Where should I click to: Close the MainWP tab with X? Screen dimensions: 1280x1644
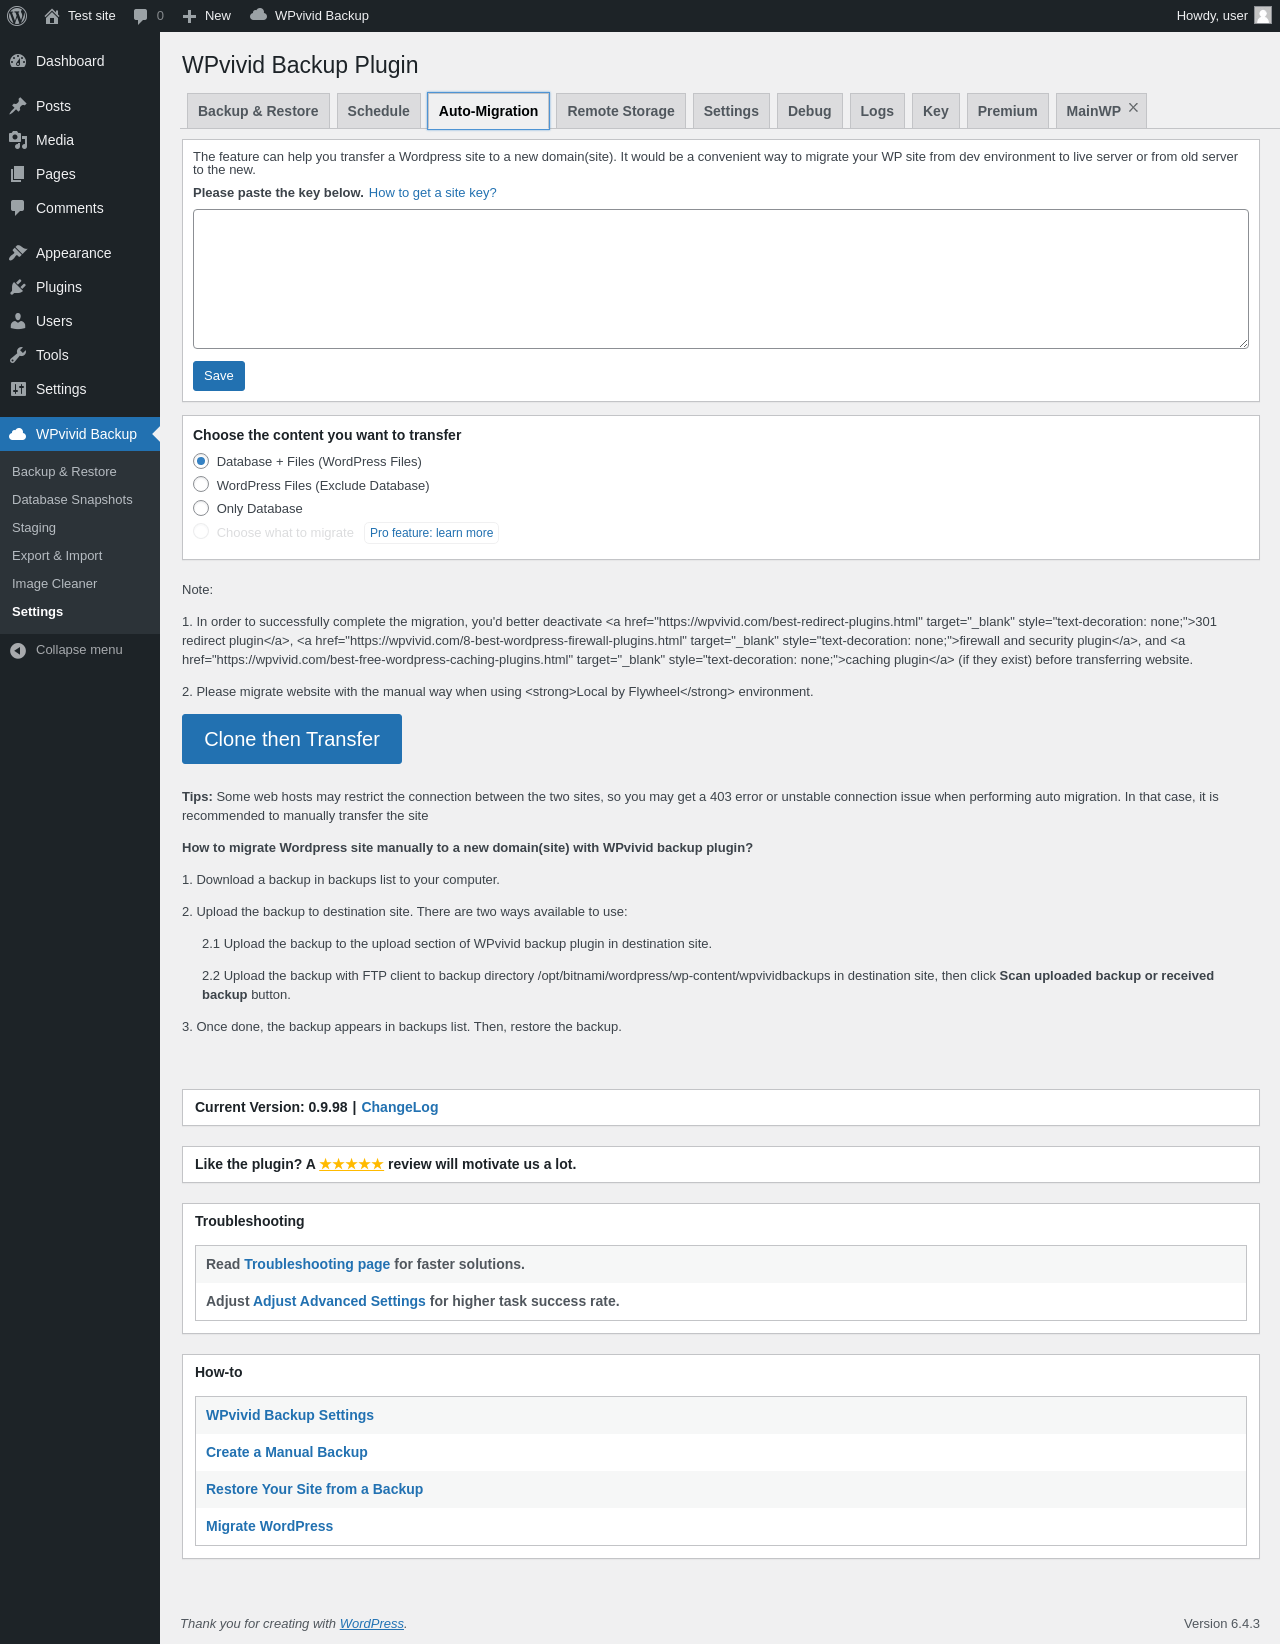tap(1133, 107)
